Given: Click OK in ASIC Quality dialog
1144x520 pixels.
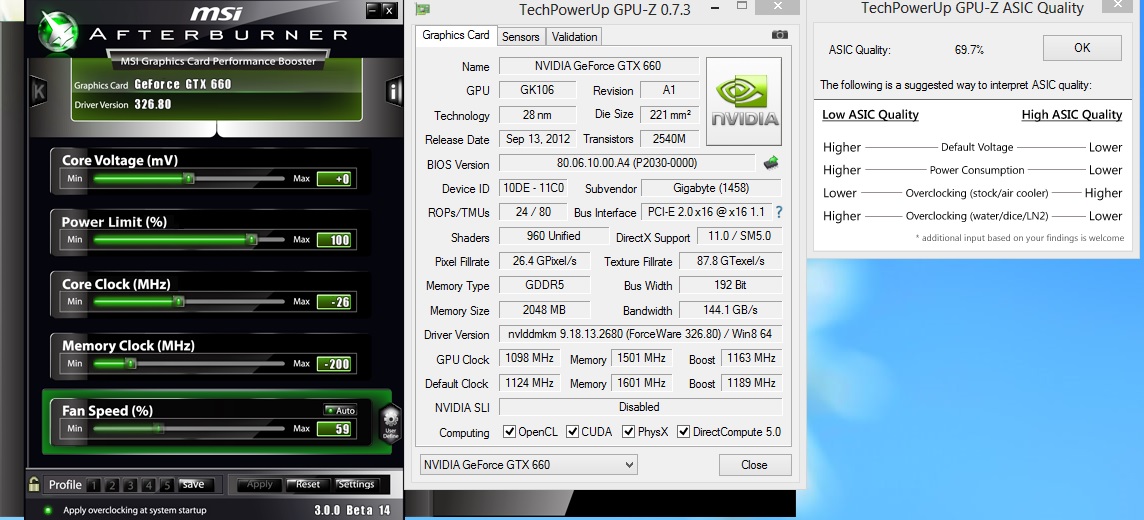Looking at the screenshot, I should pyautogui.click(x=1082, y=47).
